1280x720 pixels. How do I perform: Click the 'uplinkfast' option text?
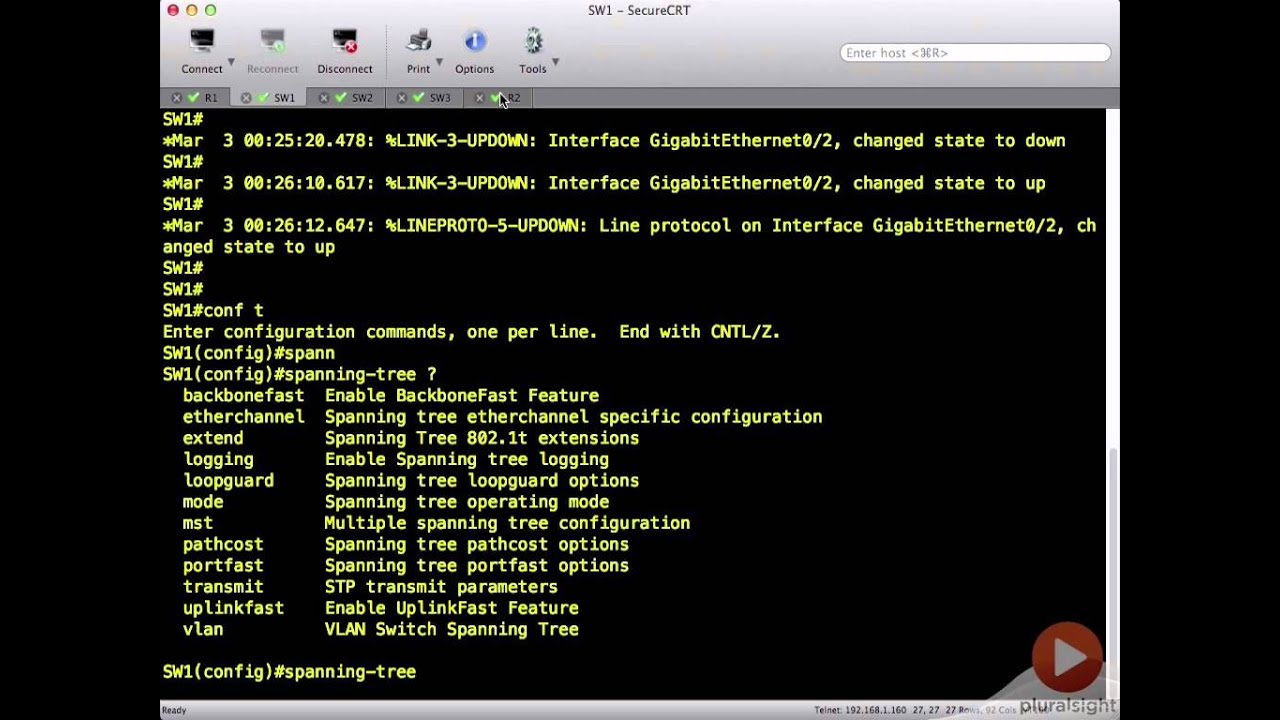[233, 608]
